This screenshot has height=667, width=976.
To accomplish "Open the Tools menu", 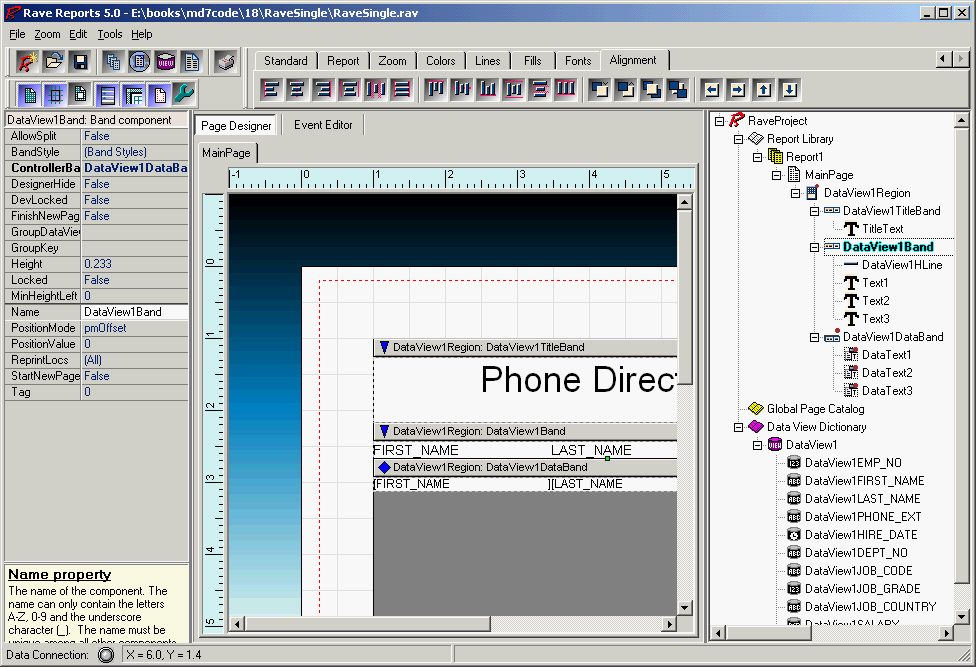I will coord(110,34).
